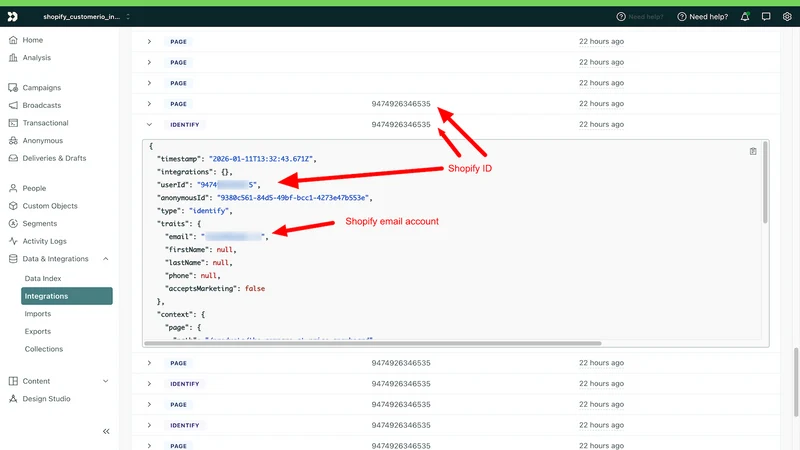
Task: Click the acceptsMarketing false value
Action: (x=255, y=289)
